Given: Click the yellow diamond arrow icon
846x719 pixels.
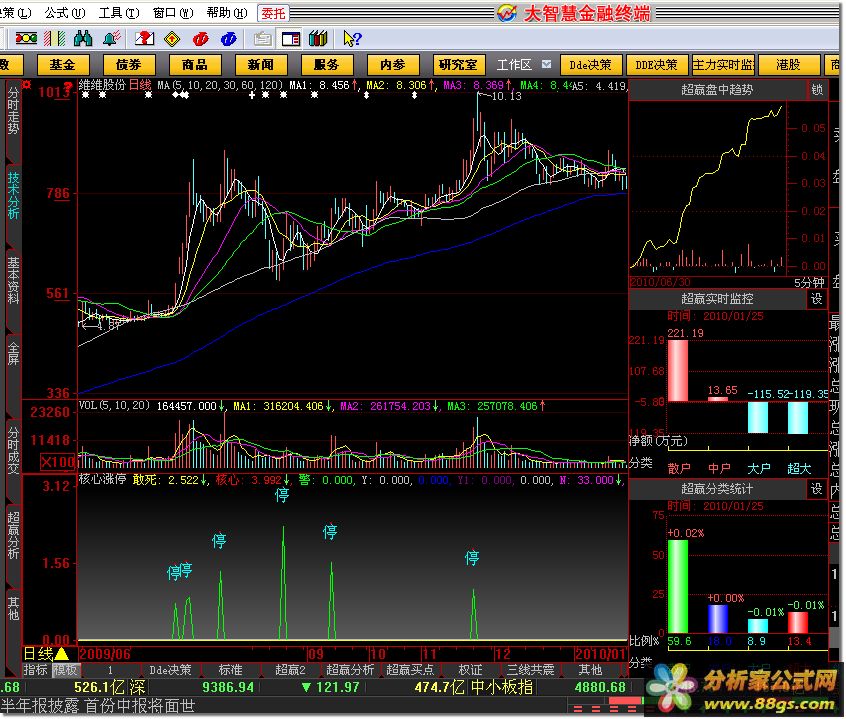Looking at the screenshot, I should click(172, 39).
